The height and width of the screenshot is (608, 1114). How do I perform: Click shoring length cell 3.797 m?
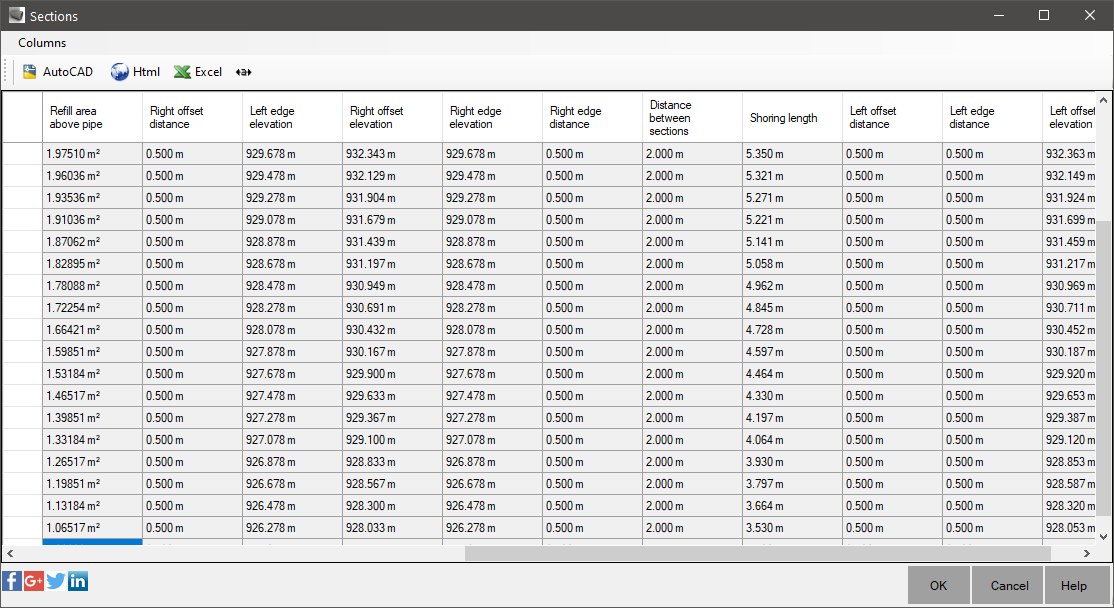(x=793, y=484)
